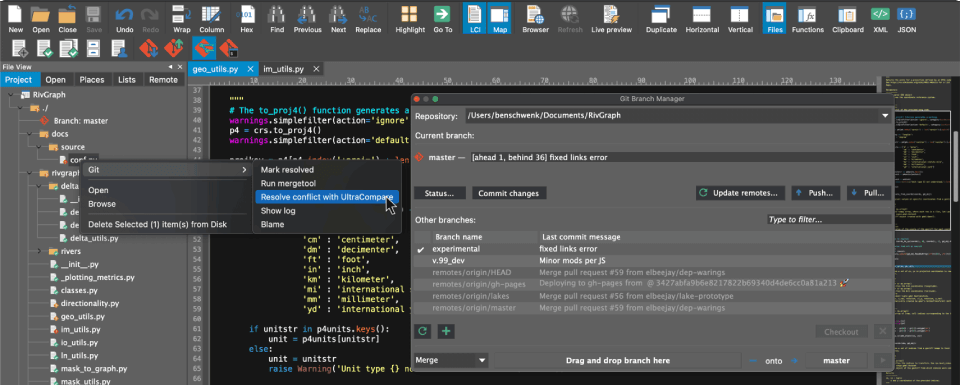Viewport: 960px width, 385px height.
Task: Collapse the RivGraph project node
Action: point(11,95)
